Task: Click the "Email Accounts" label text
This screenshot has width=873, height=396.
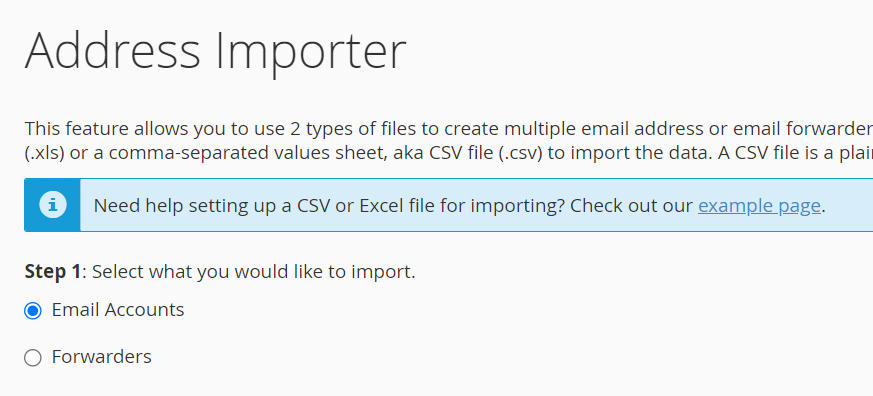Action: 117,310
